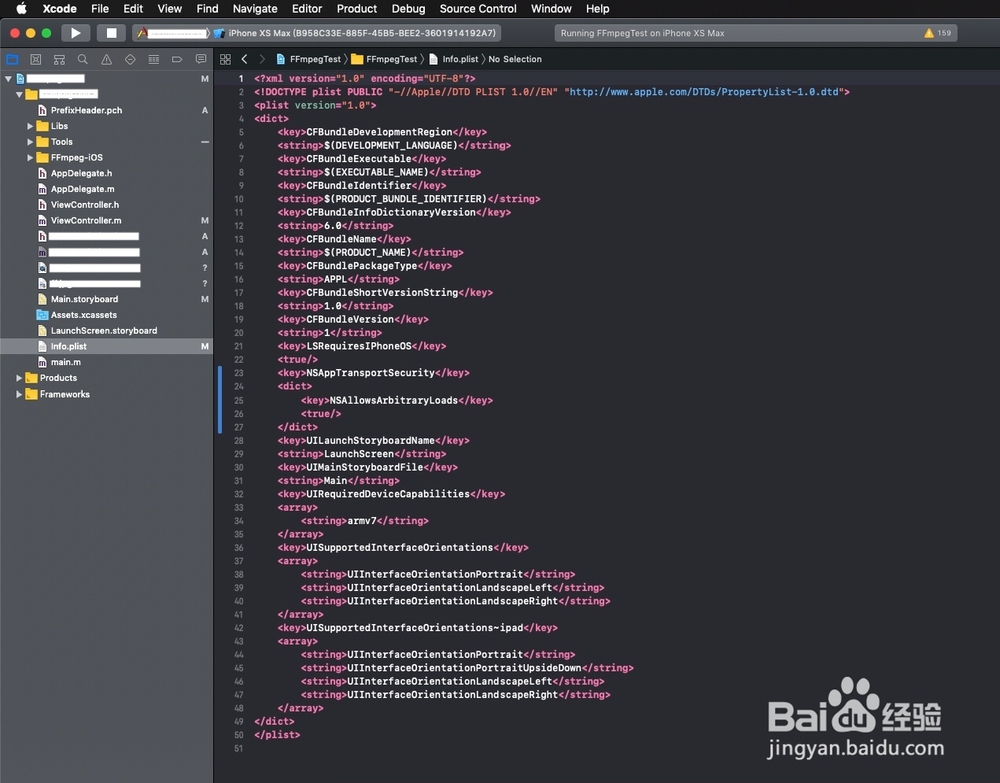This screenshot has width=1000, height=783.
Task: Click FFmpegTest folder in jump bar
Action: click(385, 59)
